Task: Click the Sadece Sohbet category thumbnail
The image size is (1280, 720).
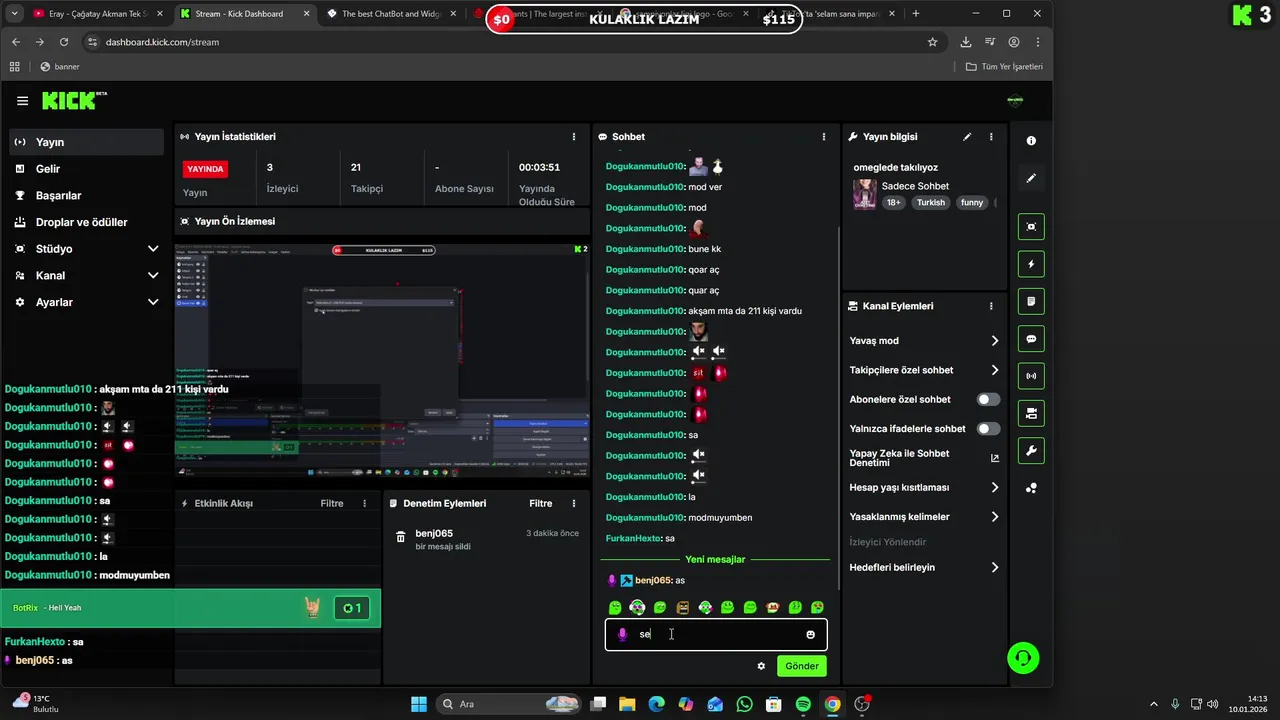Action: click(x=865, y=194)
